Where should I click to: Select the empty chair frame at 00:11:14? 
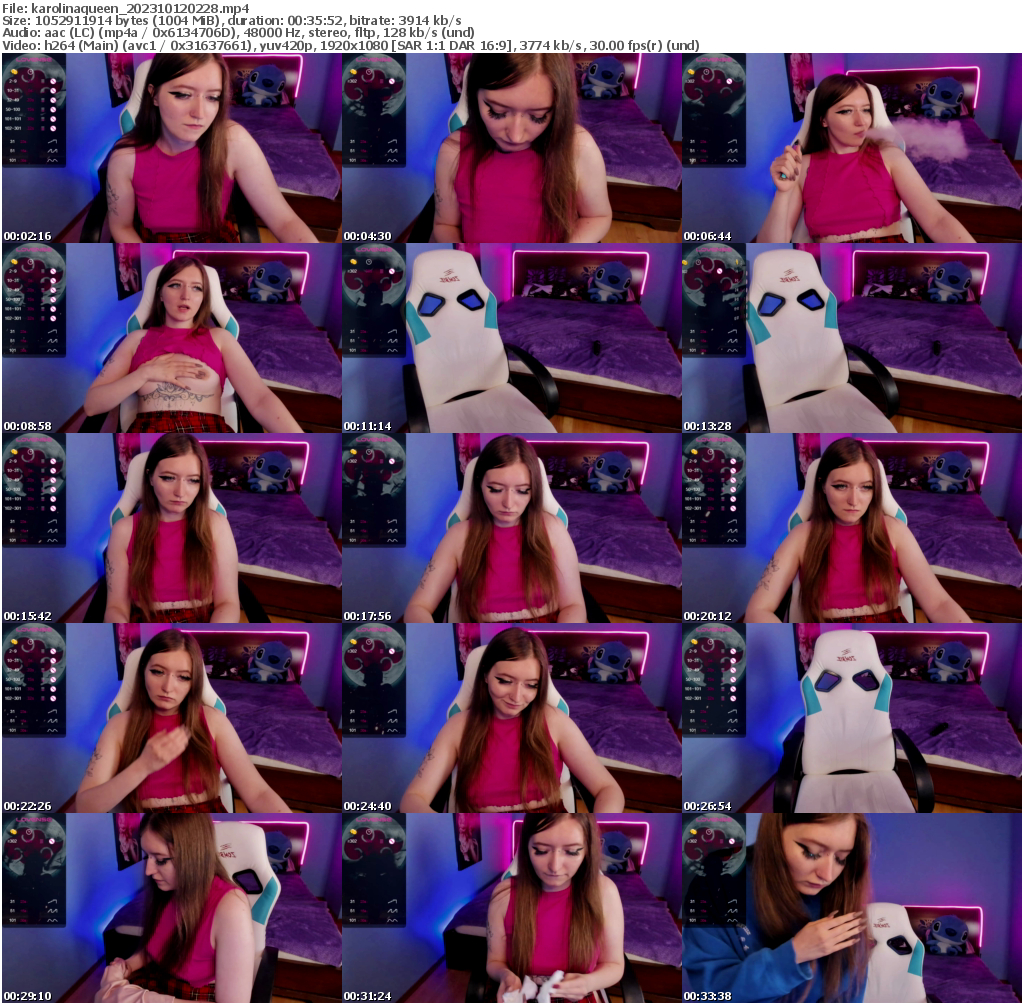pos(511,338)
